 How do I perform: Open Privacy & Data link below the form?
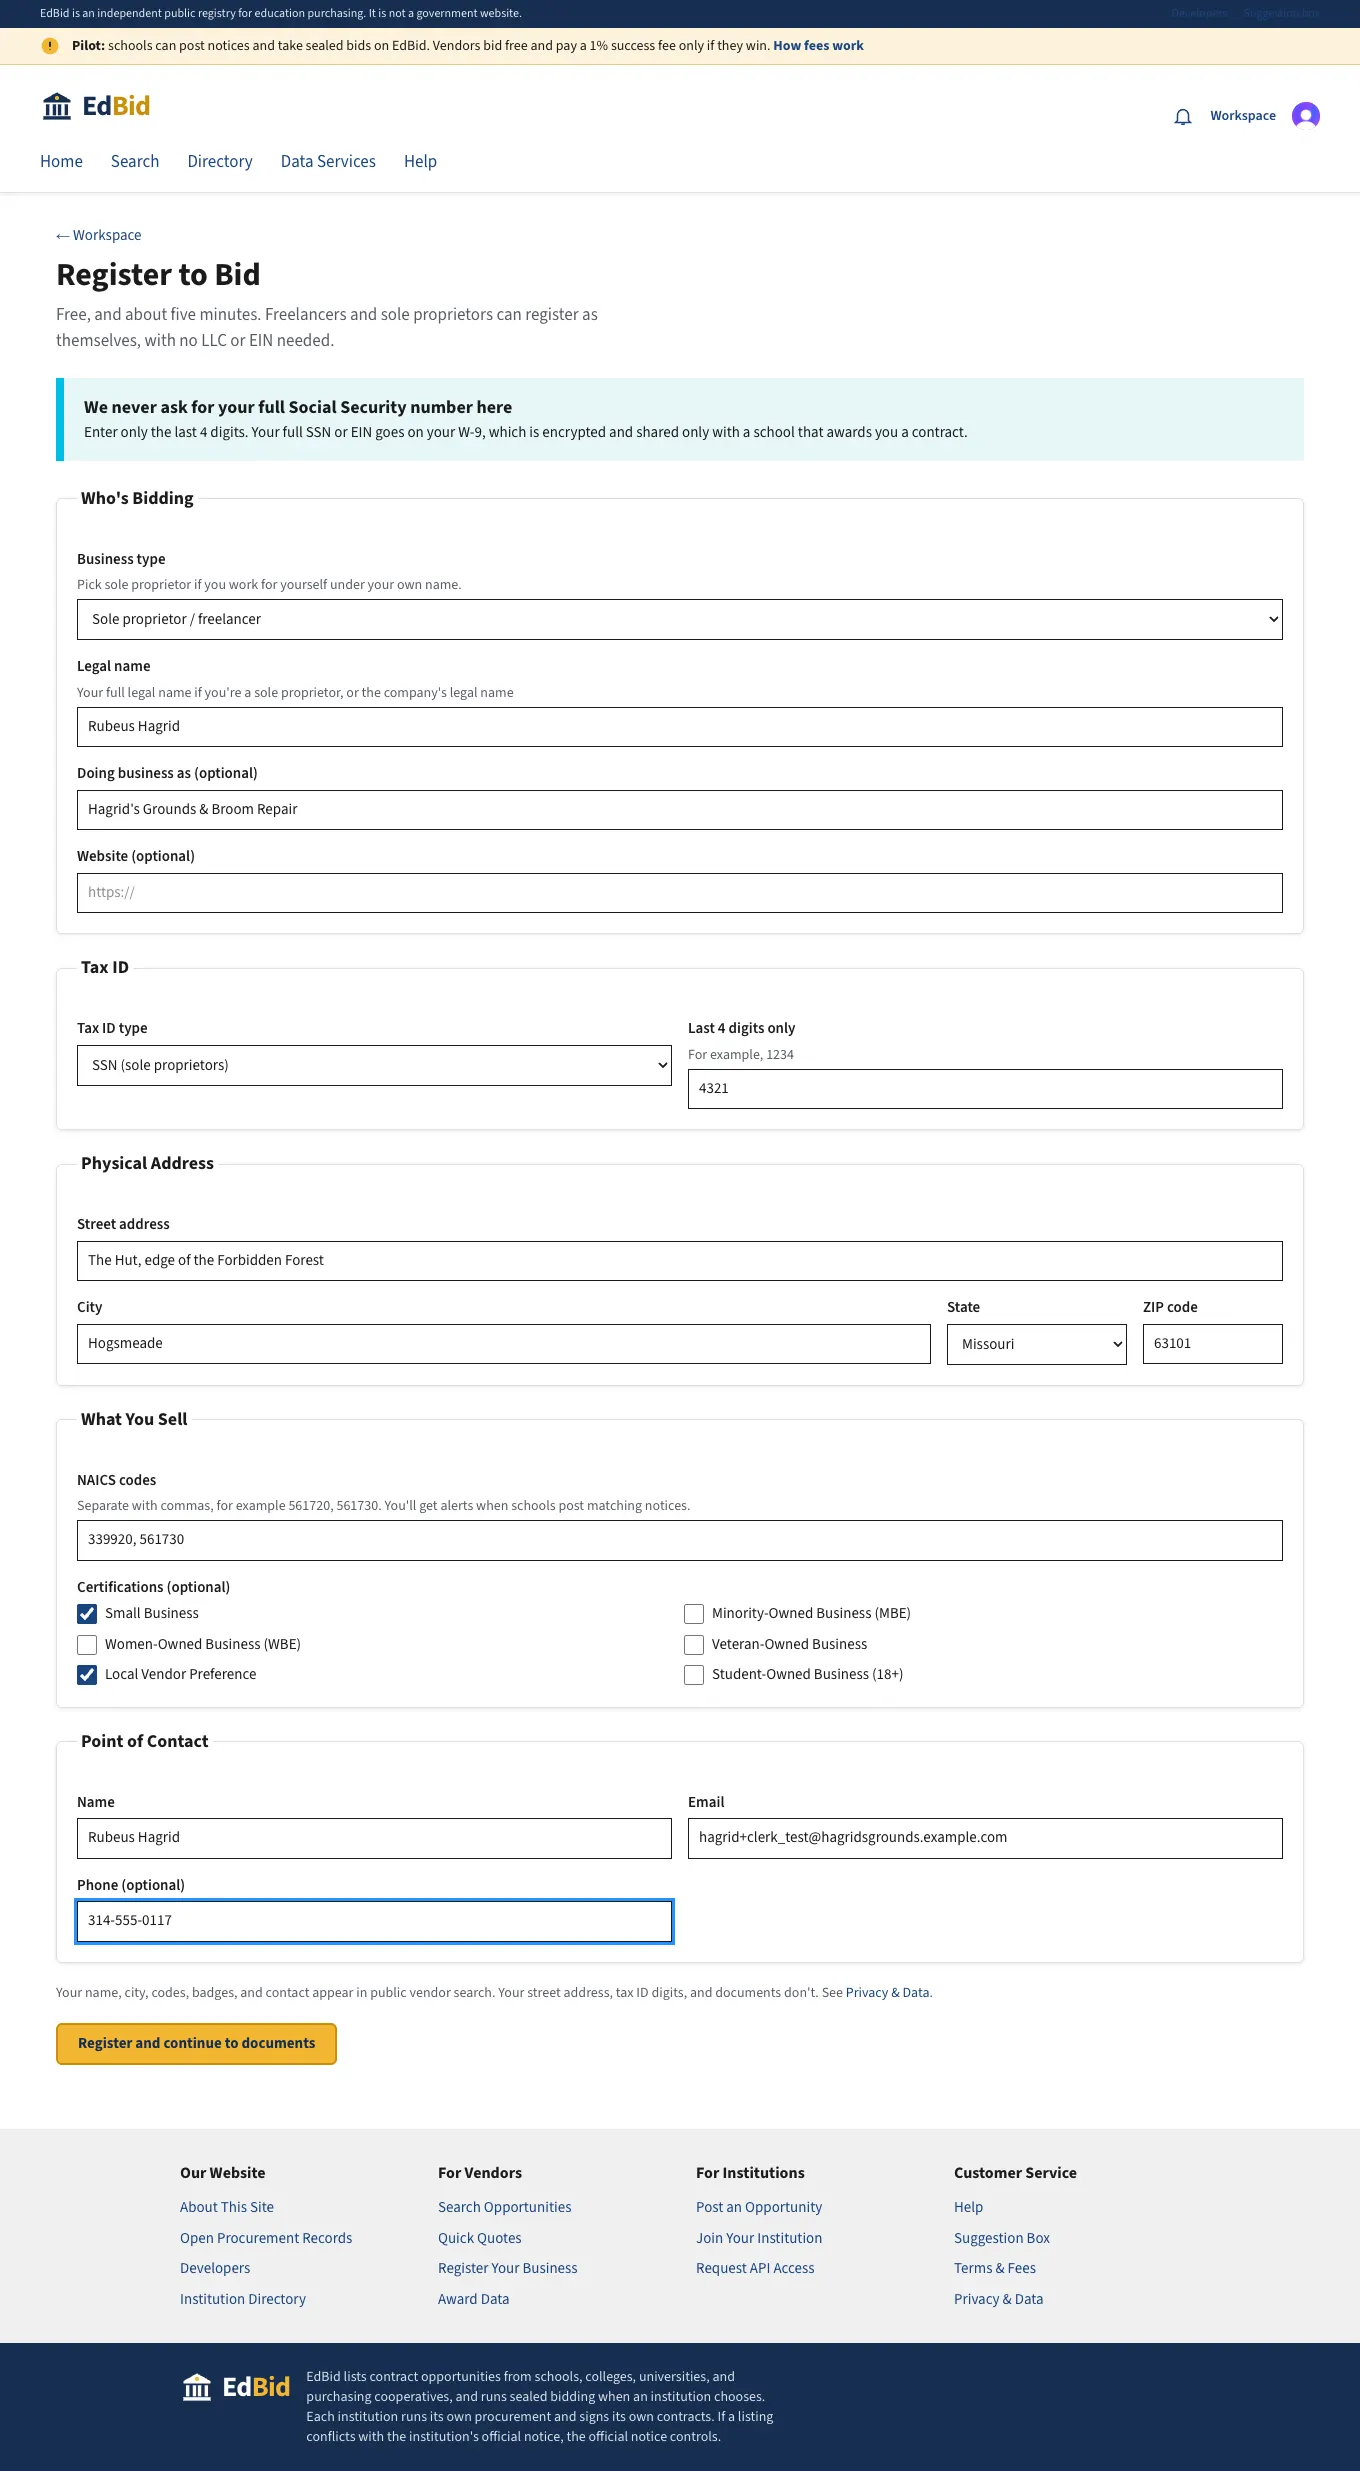[x=888, y=1993]
